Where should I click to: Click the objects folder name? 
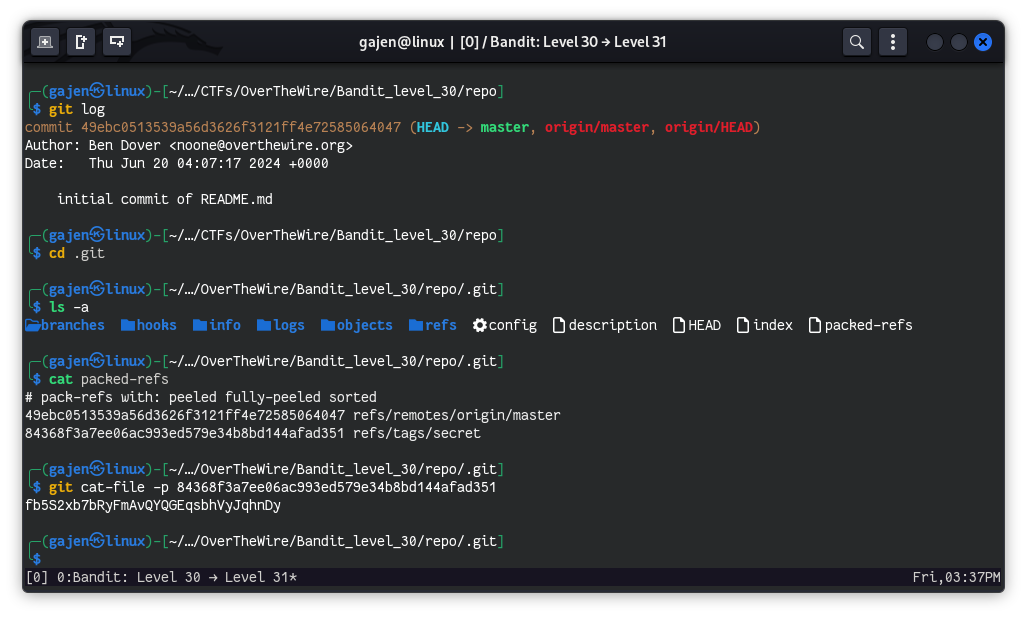click(x=364, y=325)
